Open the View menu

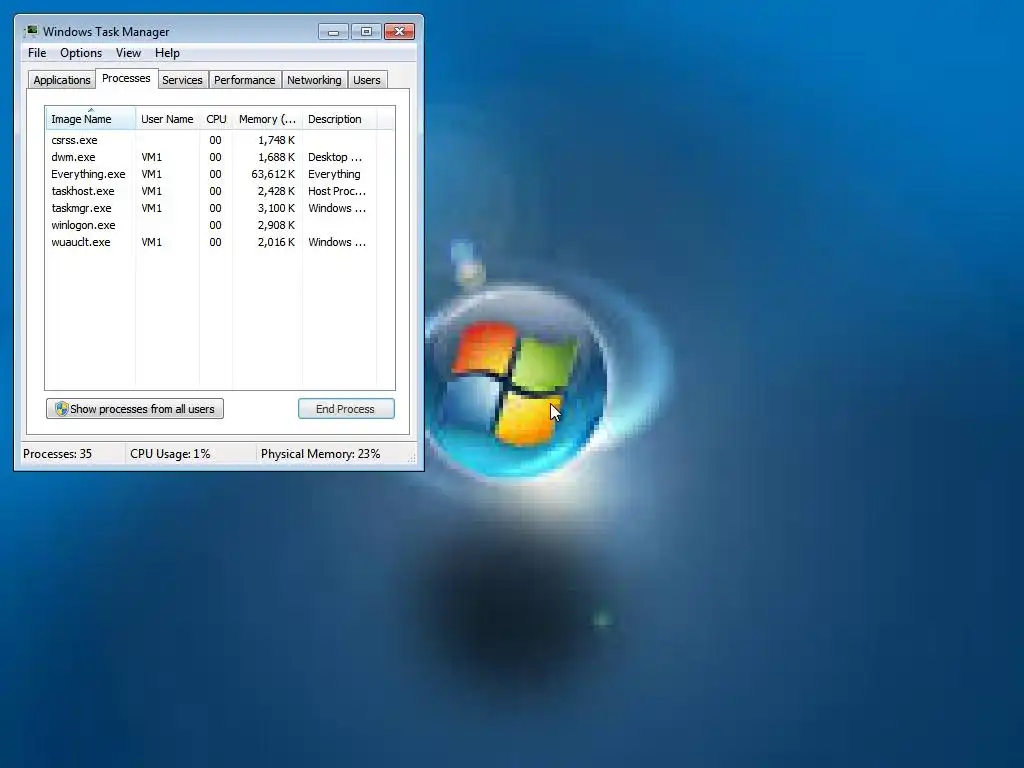[x=128, y=53]
